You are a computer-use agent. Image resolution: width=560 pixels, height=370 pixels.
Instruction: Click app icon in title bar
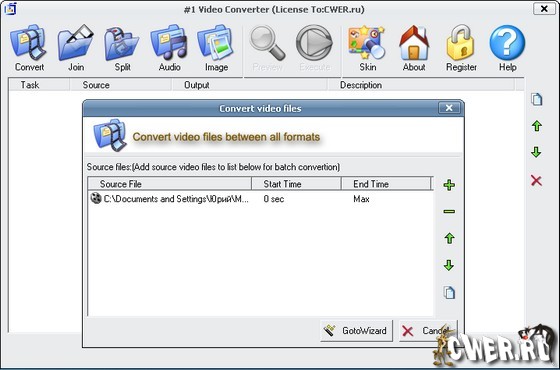pyautogui.click(x=10, y=9)
